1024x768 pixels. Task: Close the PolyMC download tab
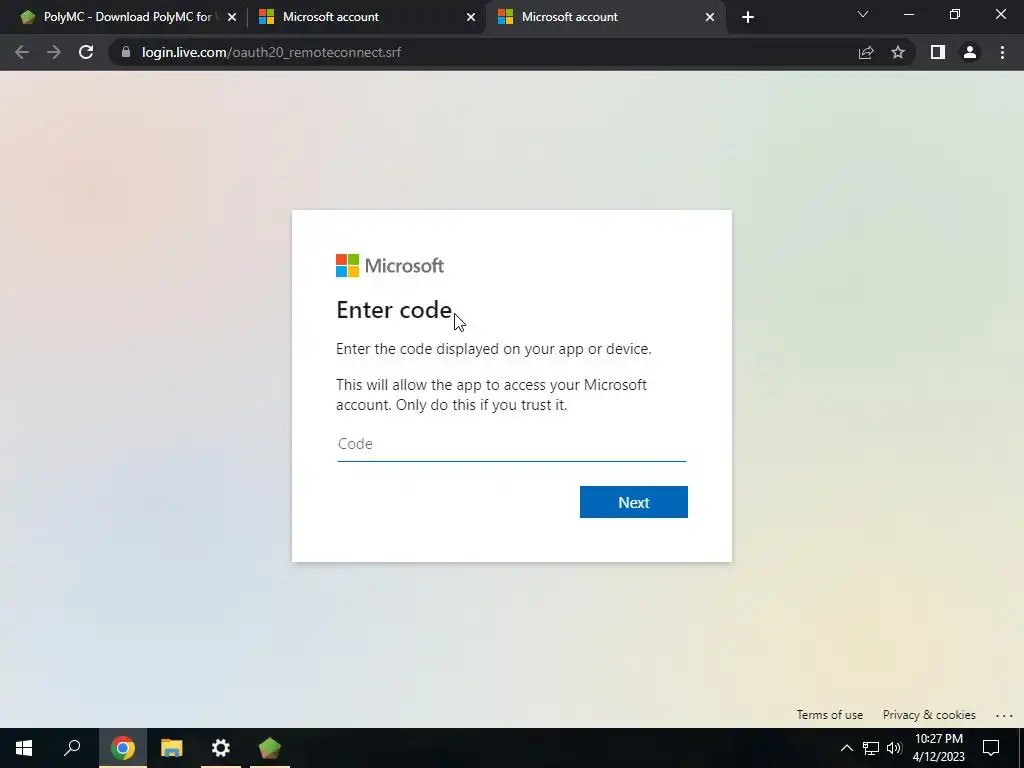[x=232, y=17]
